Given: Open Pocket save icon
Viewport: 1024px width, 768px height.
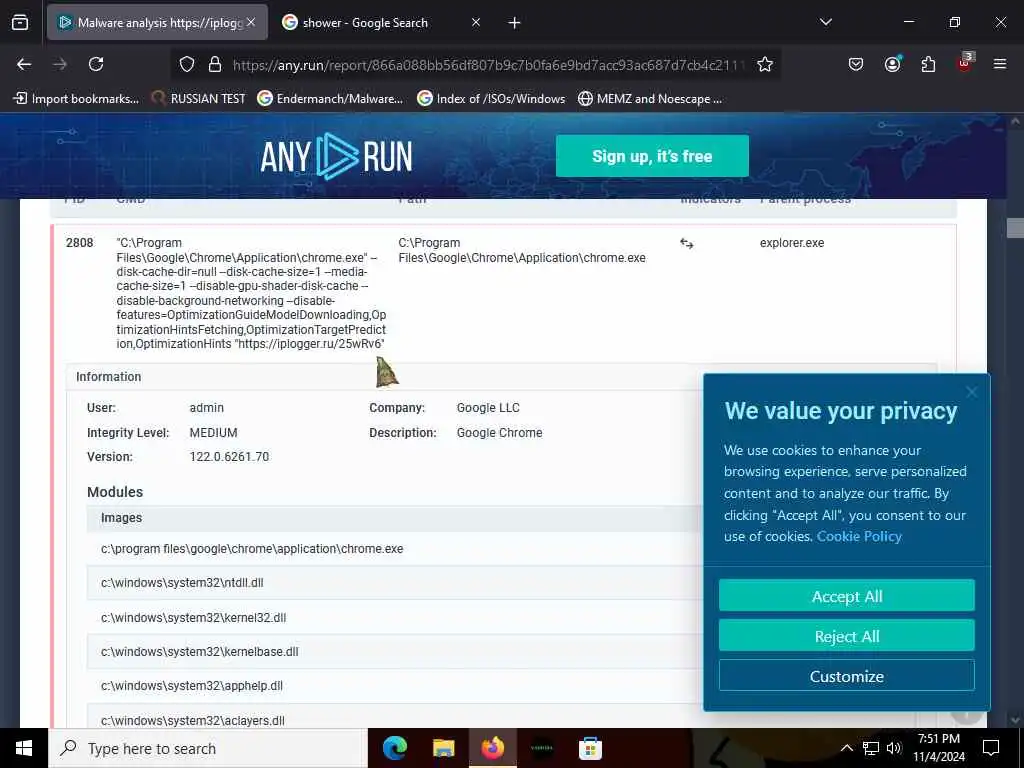Looking at the screenshot, I should tap(856, 64).
